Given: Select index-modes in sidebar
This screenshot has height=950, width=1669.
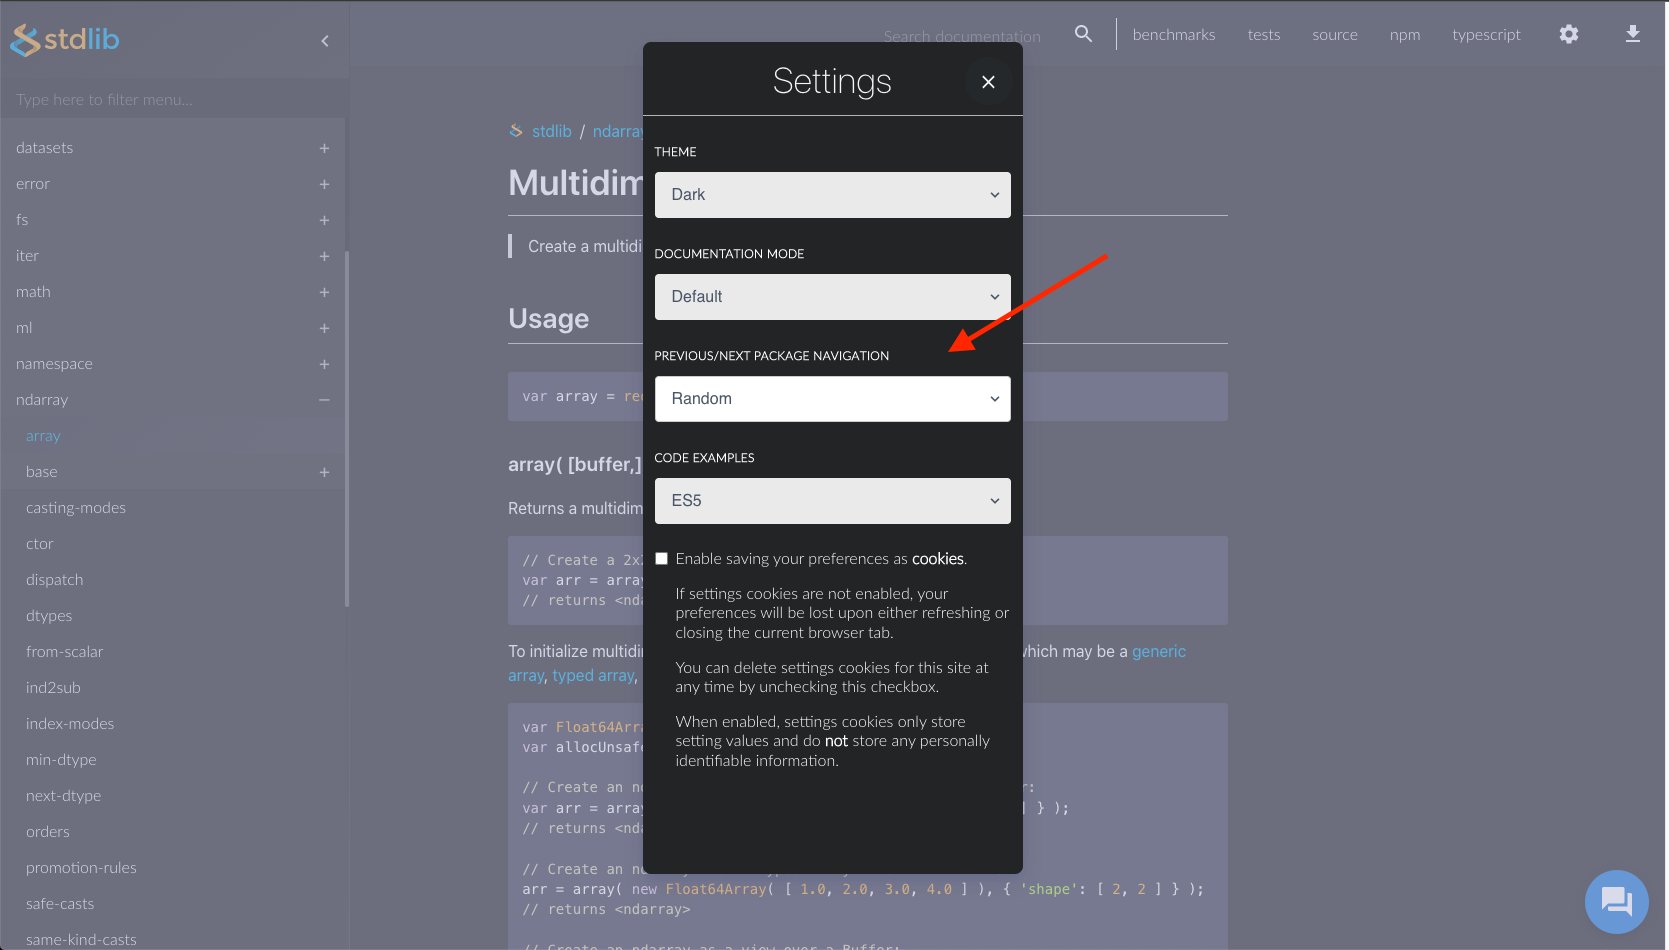Looking at the screenshot, I should click(x=70, y=724).
